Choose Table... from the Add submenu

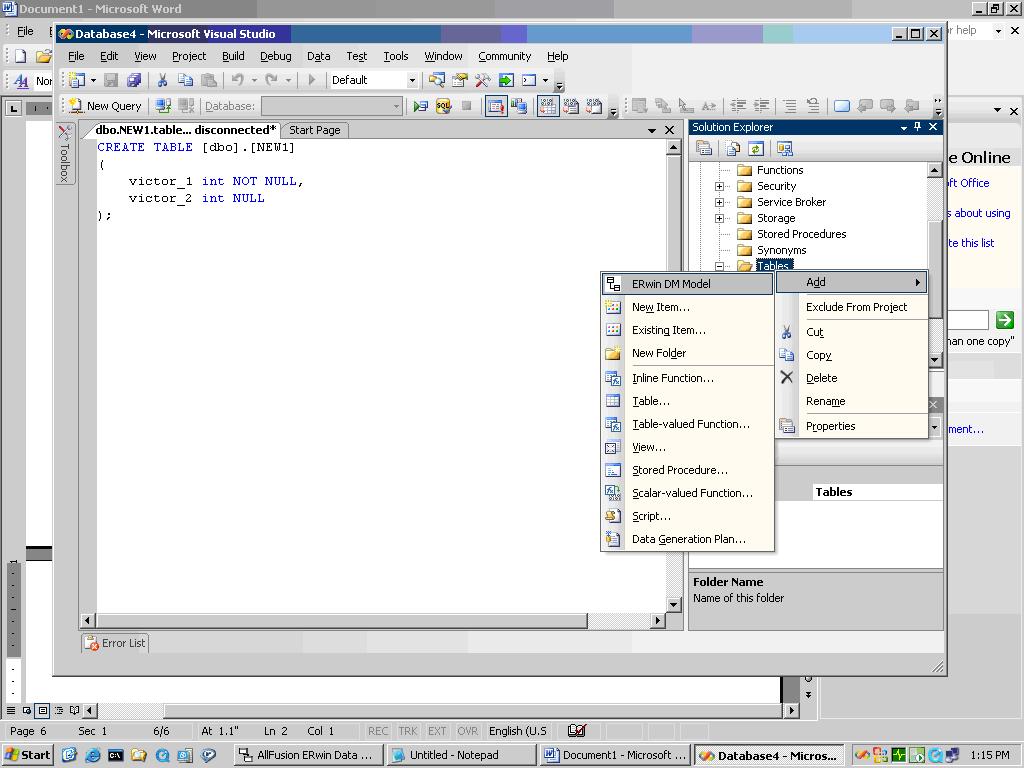point(687,401)
